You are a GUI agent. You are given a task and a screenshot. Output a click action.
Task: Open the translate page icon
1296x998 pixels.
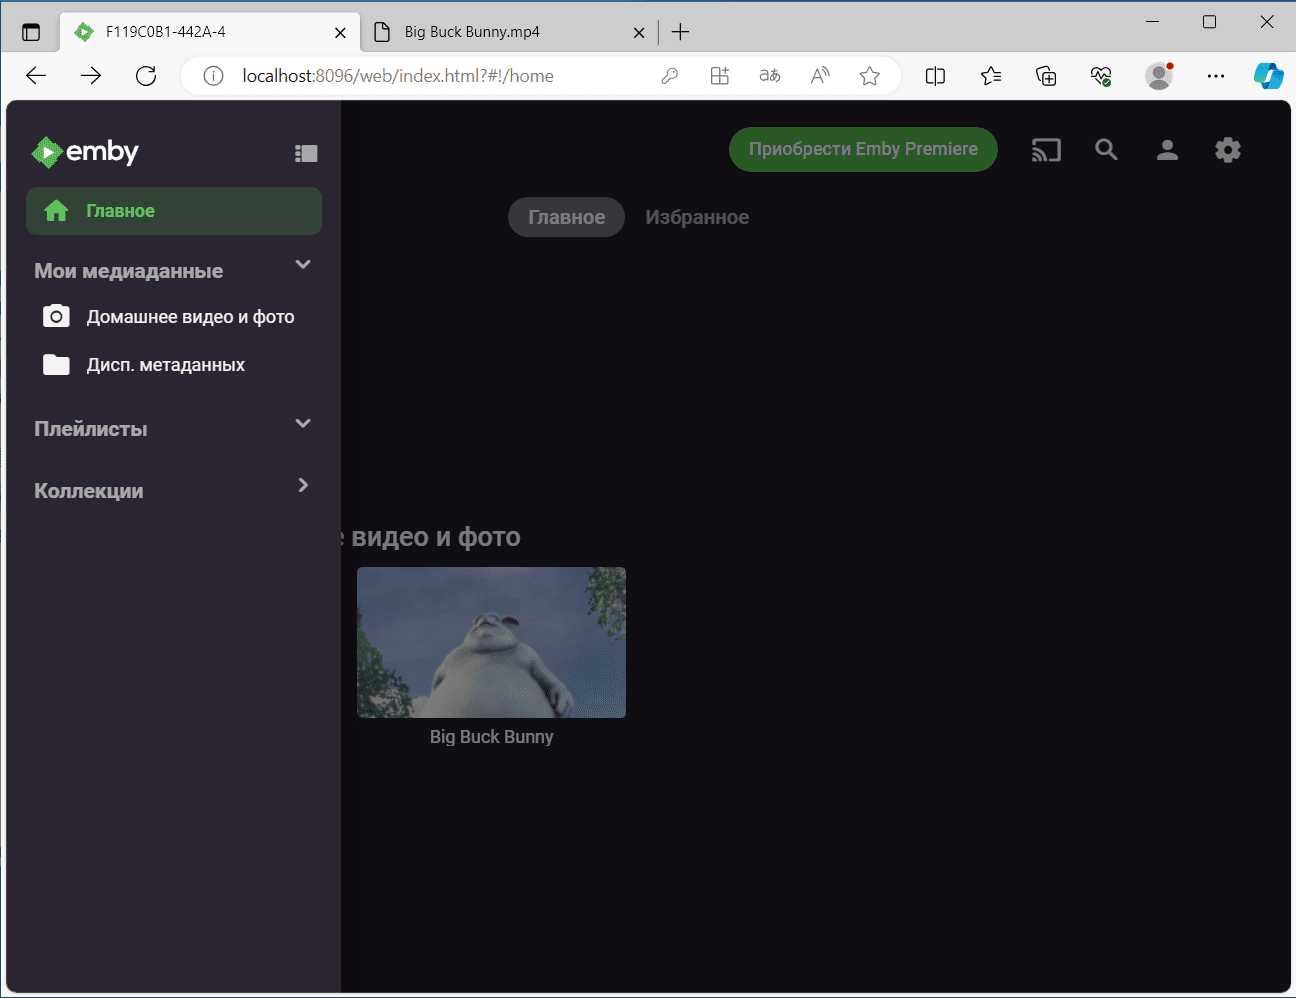pyautogui.click(x=770, y=76)
